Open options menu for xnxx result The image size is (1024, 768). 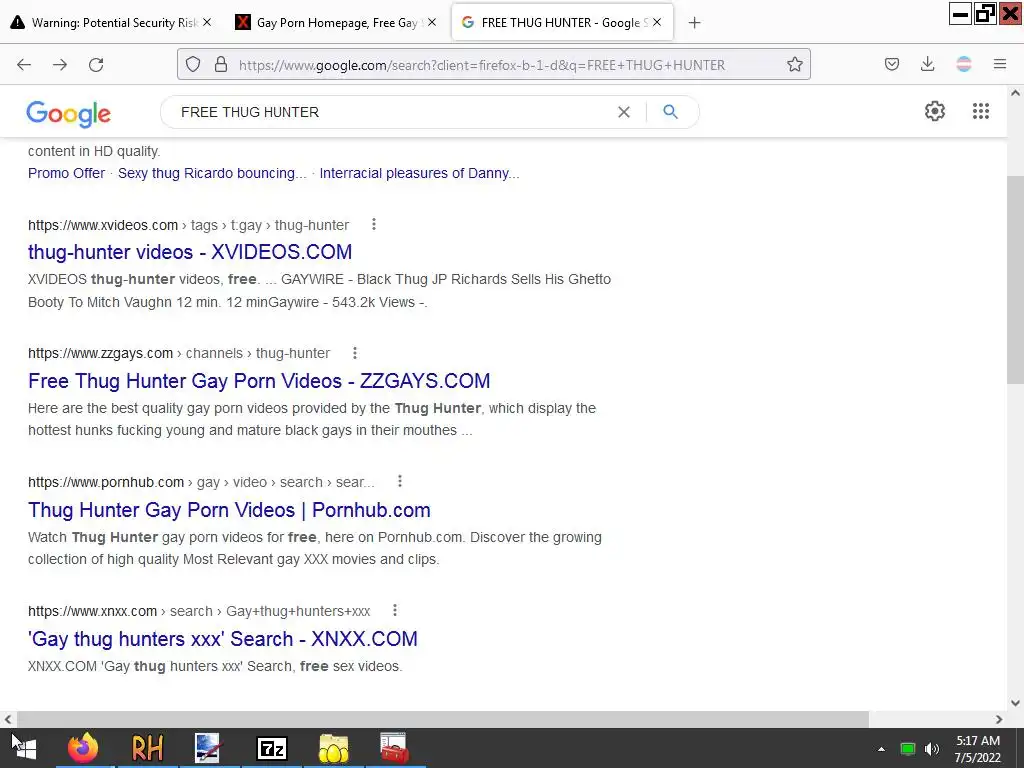(394, 611)
